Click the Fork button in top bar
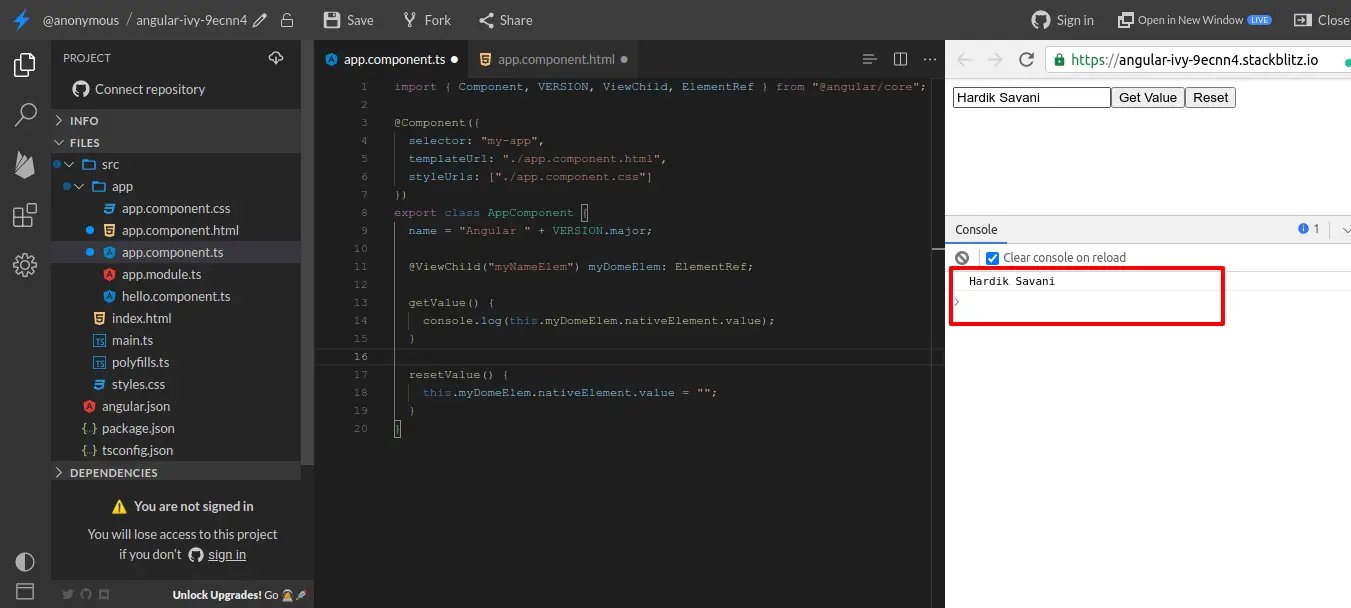Screen dimensions: 1351x608 (427, 20)
